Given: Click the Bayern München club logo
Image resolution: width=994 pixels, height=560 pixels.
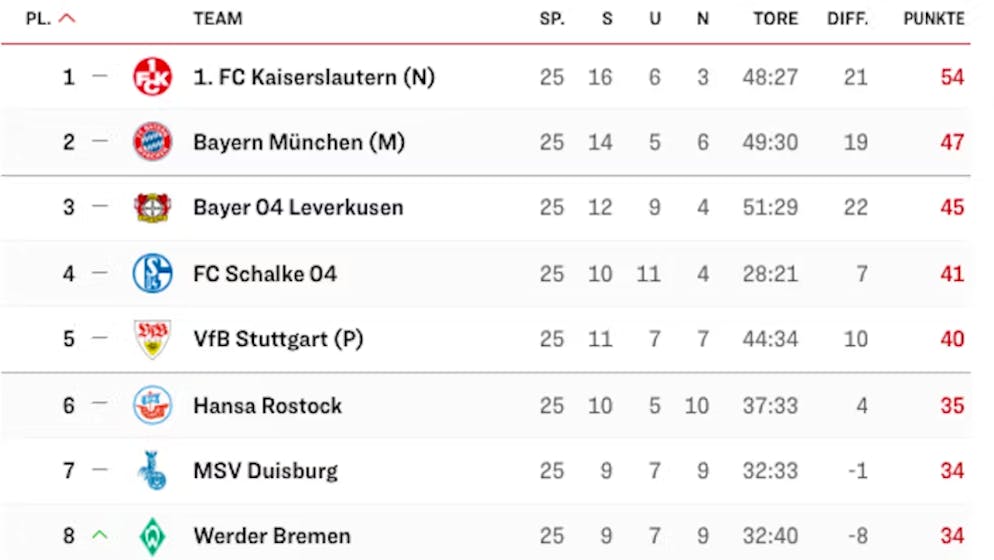Looking at the screenshot, I should tap(153, 142).
